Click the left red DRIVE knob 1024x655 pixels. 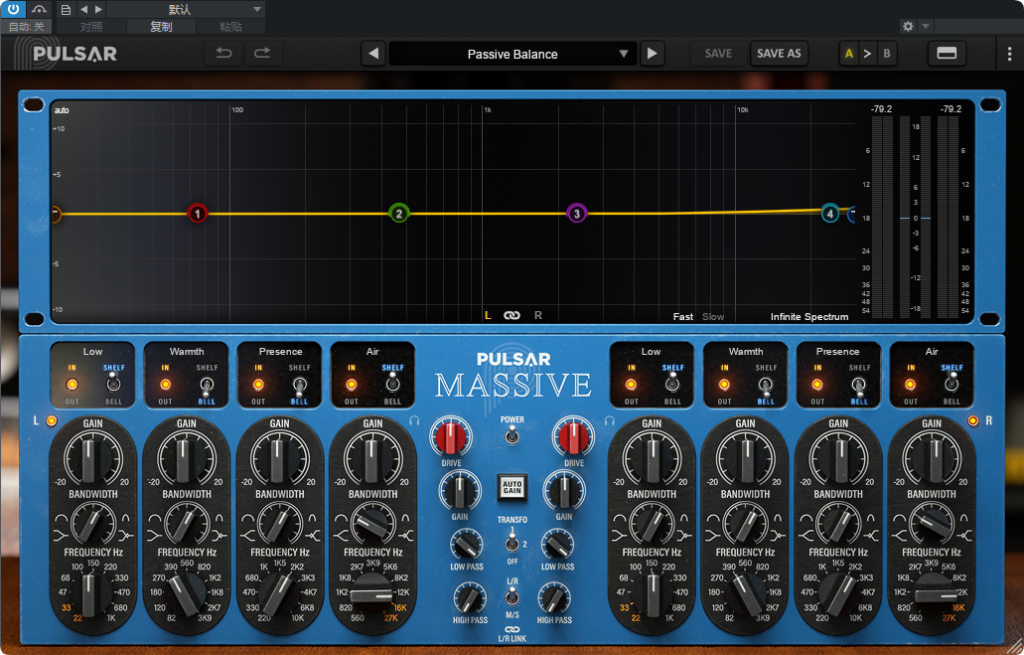(x=451, y=437)
